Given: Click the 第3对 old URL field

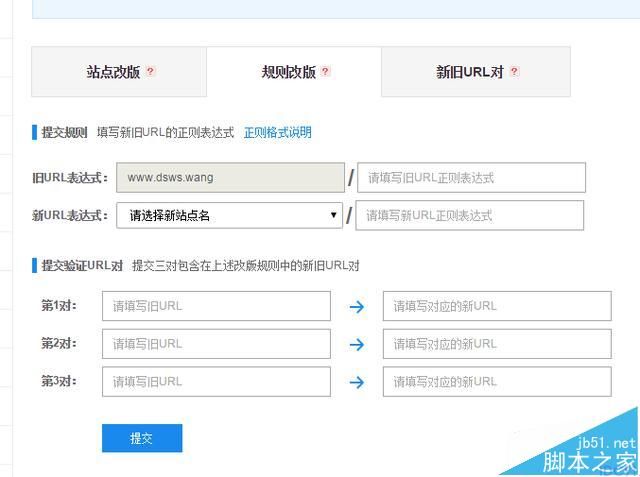Looking at the screenshot, I should [216, 382].
